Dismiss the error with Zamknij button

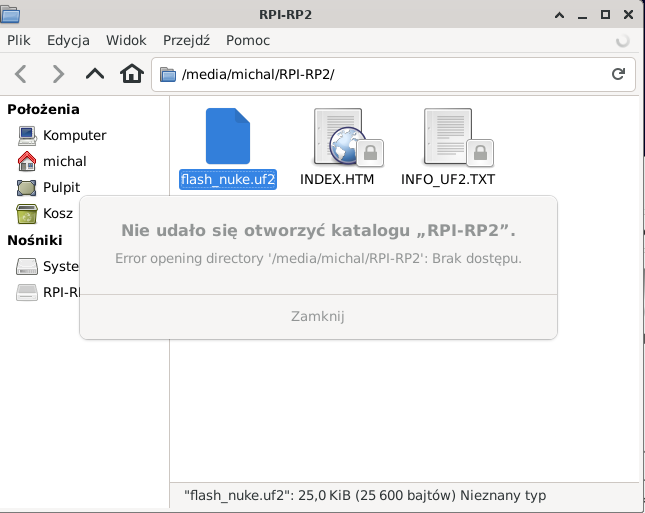point(318,316)
